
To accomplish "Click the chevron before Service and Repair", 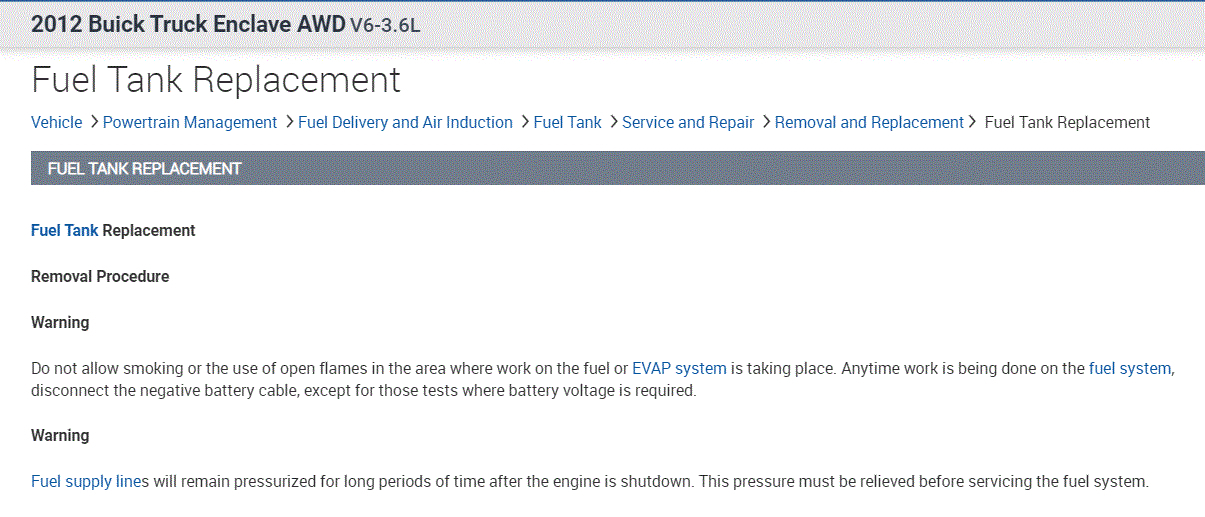I will click(x=613, y=122).
